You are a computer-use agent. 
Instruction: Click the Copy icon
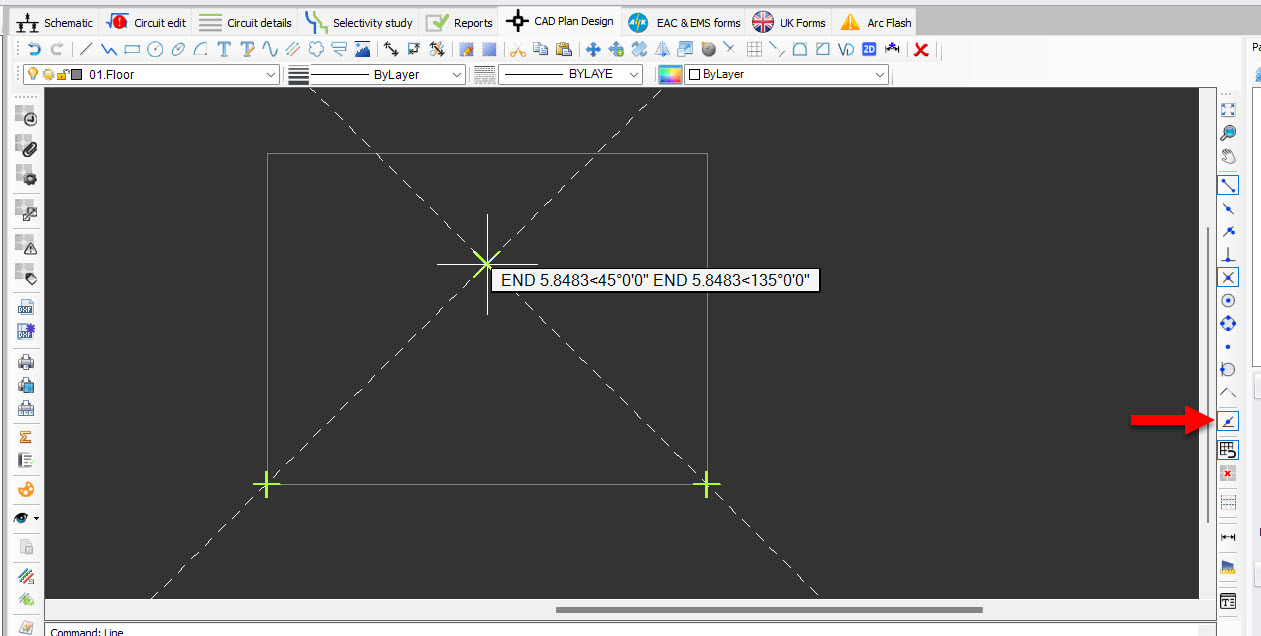(x=541, y=49)
